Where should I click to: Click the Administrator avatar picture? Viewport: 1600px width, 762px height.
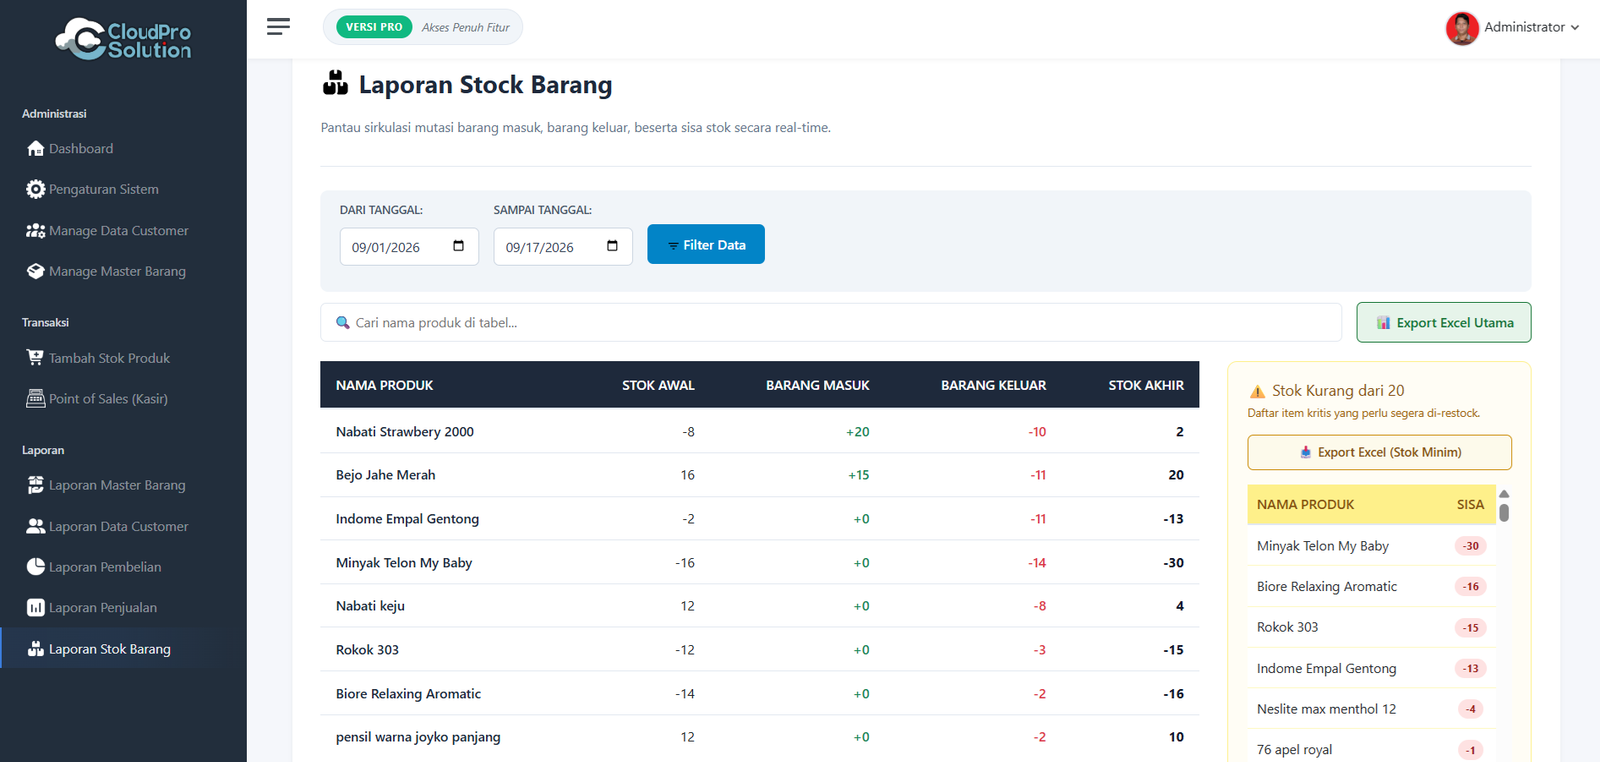click(1462, 28)
